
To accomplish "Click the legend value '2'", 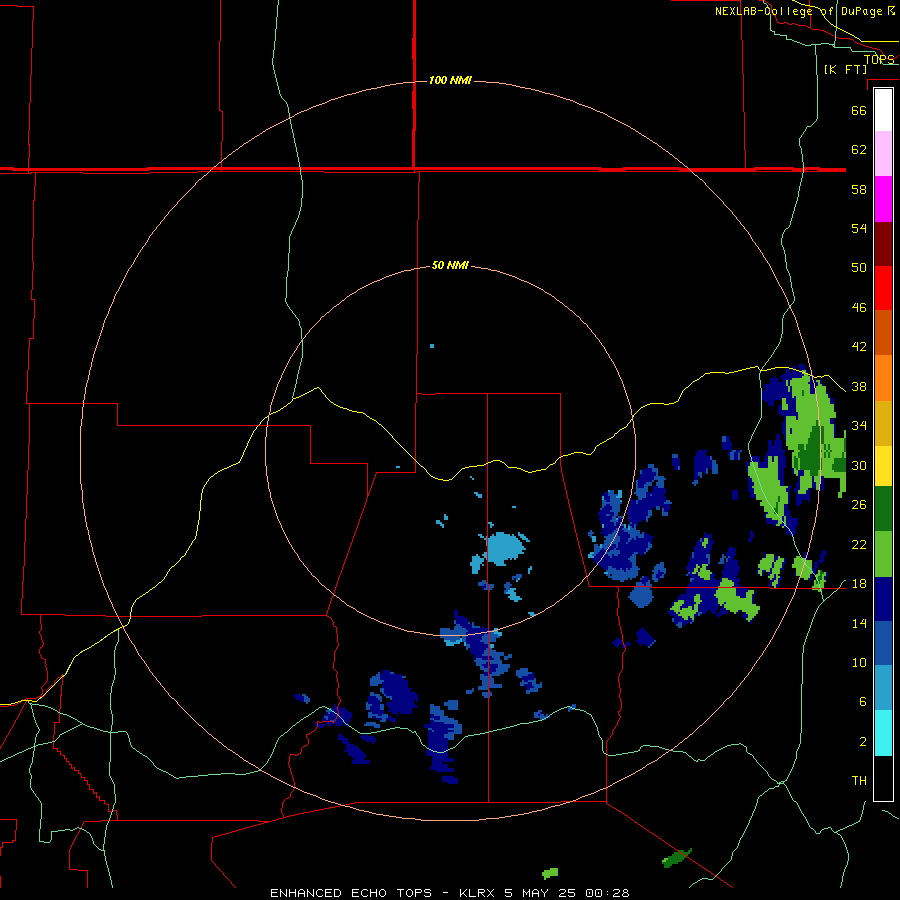I will tap(863, 742).
